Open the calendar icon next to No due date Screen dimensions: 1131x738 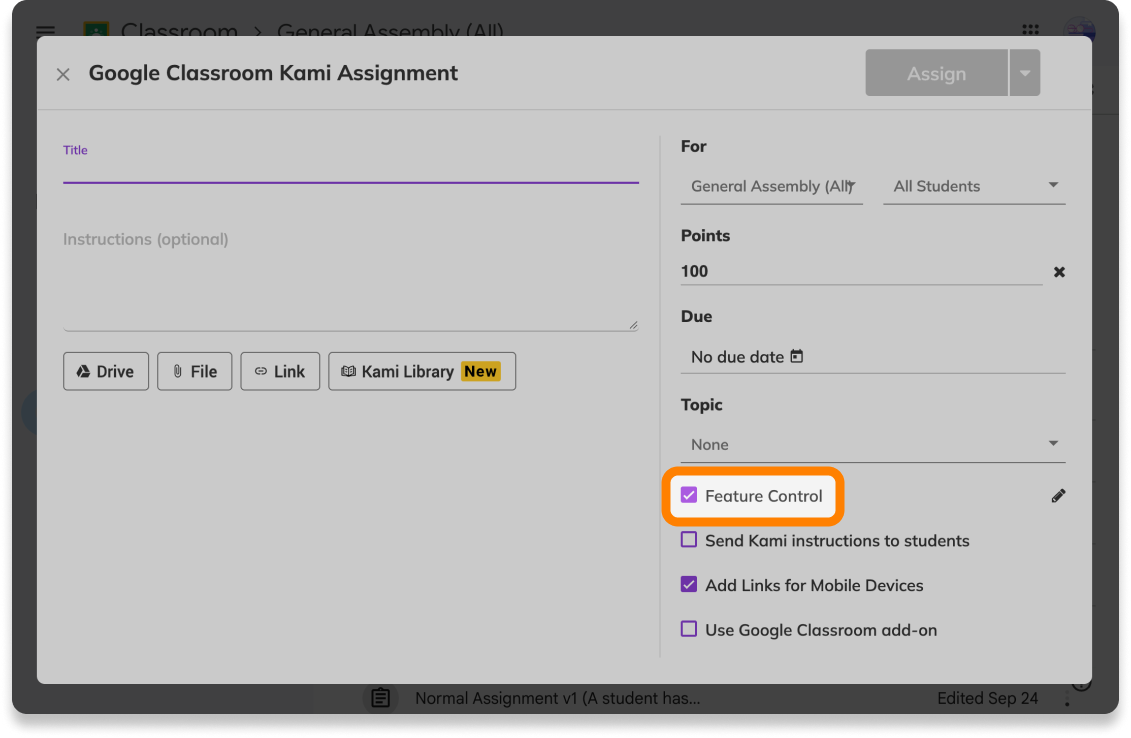tap(796, 356)
